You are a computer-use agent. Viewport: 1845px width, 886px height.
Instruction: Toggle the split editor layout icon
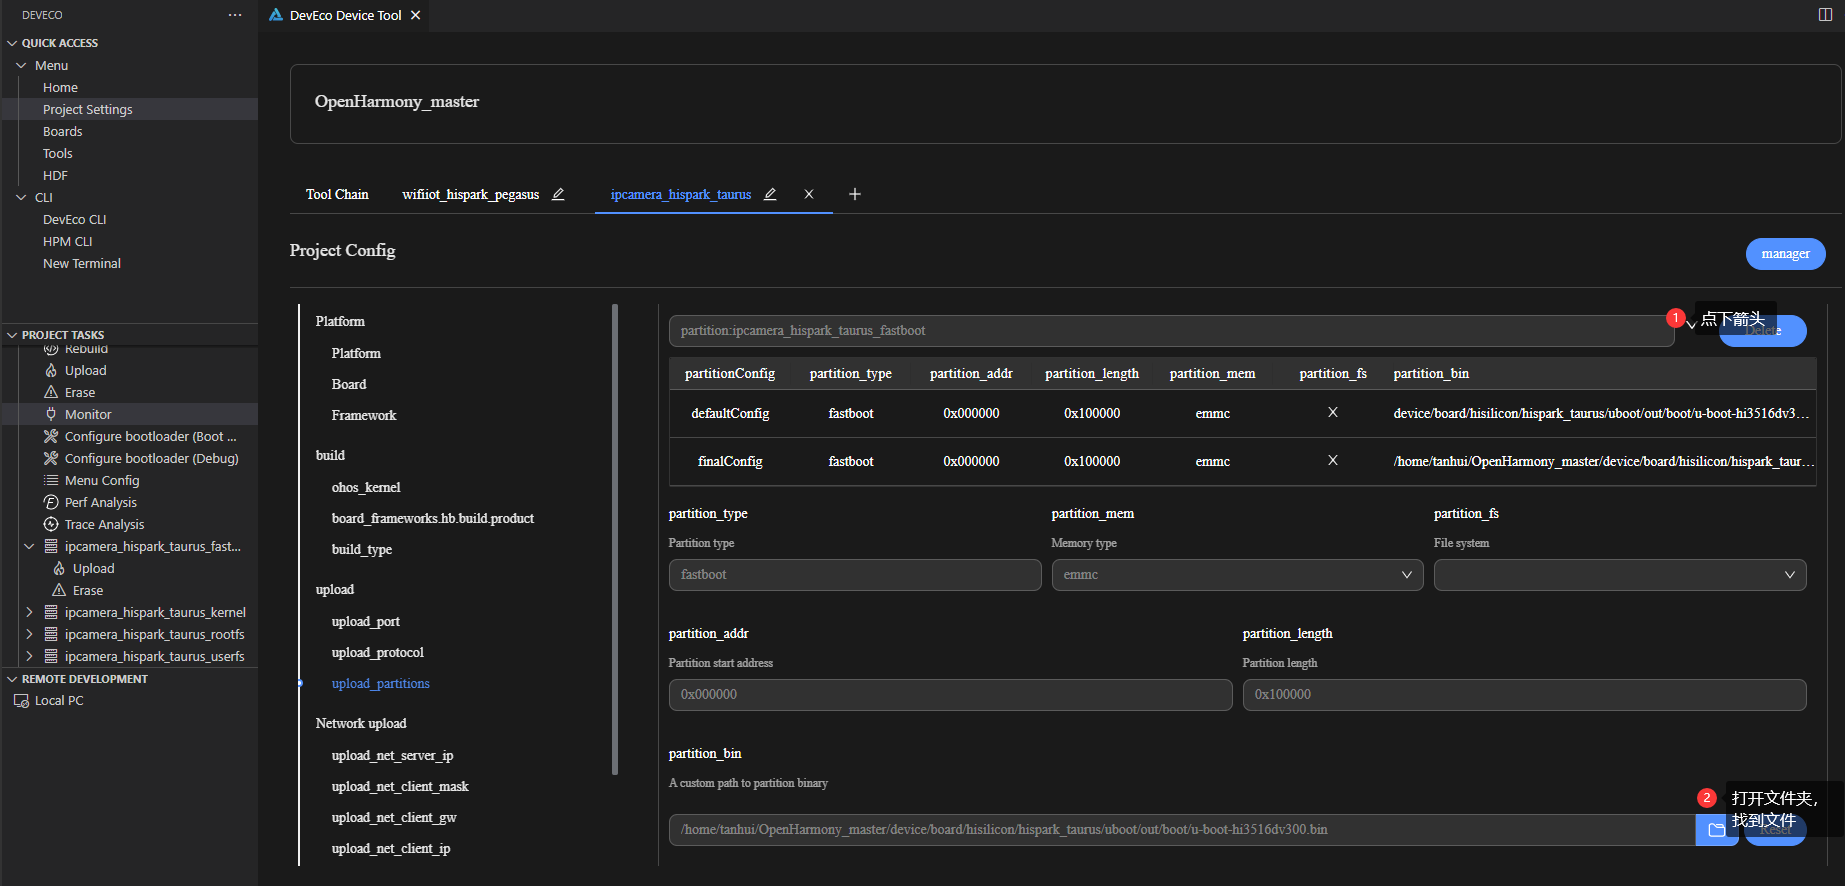(x=1825, y=15)
